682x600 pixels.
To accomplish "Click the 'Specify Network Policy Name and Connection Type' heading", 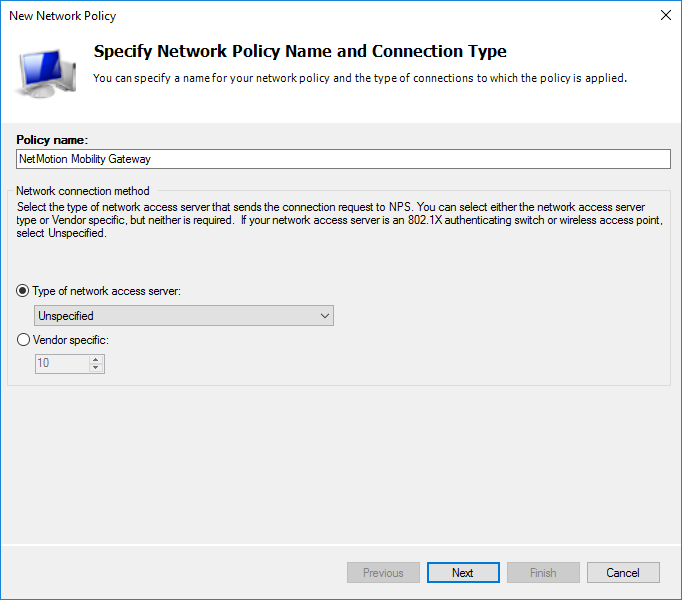I will point(299,52).
